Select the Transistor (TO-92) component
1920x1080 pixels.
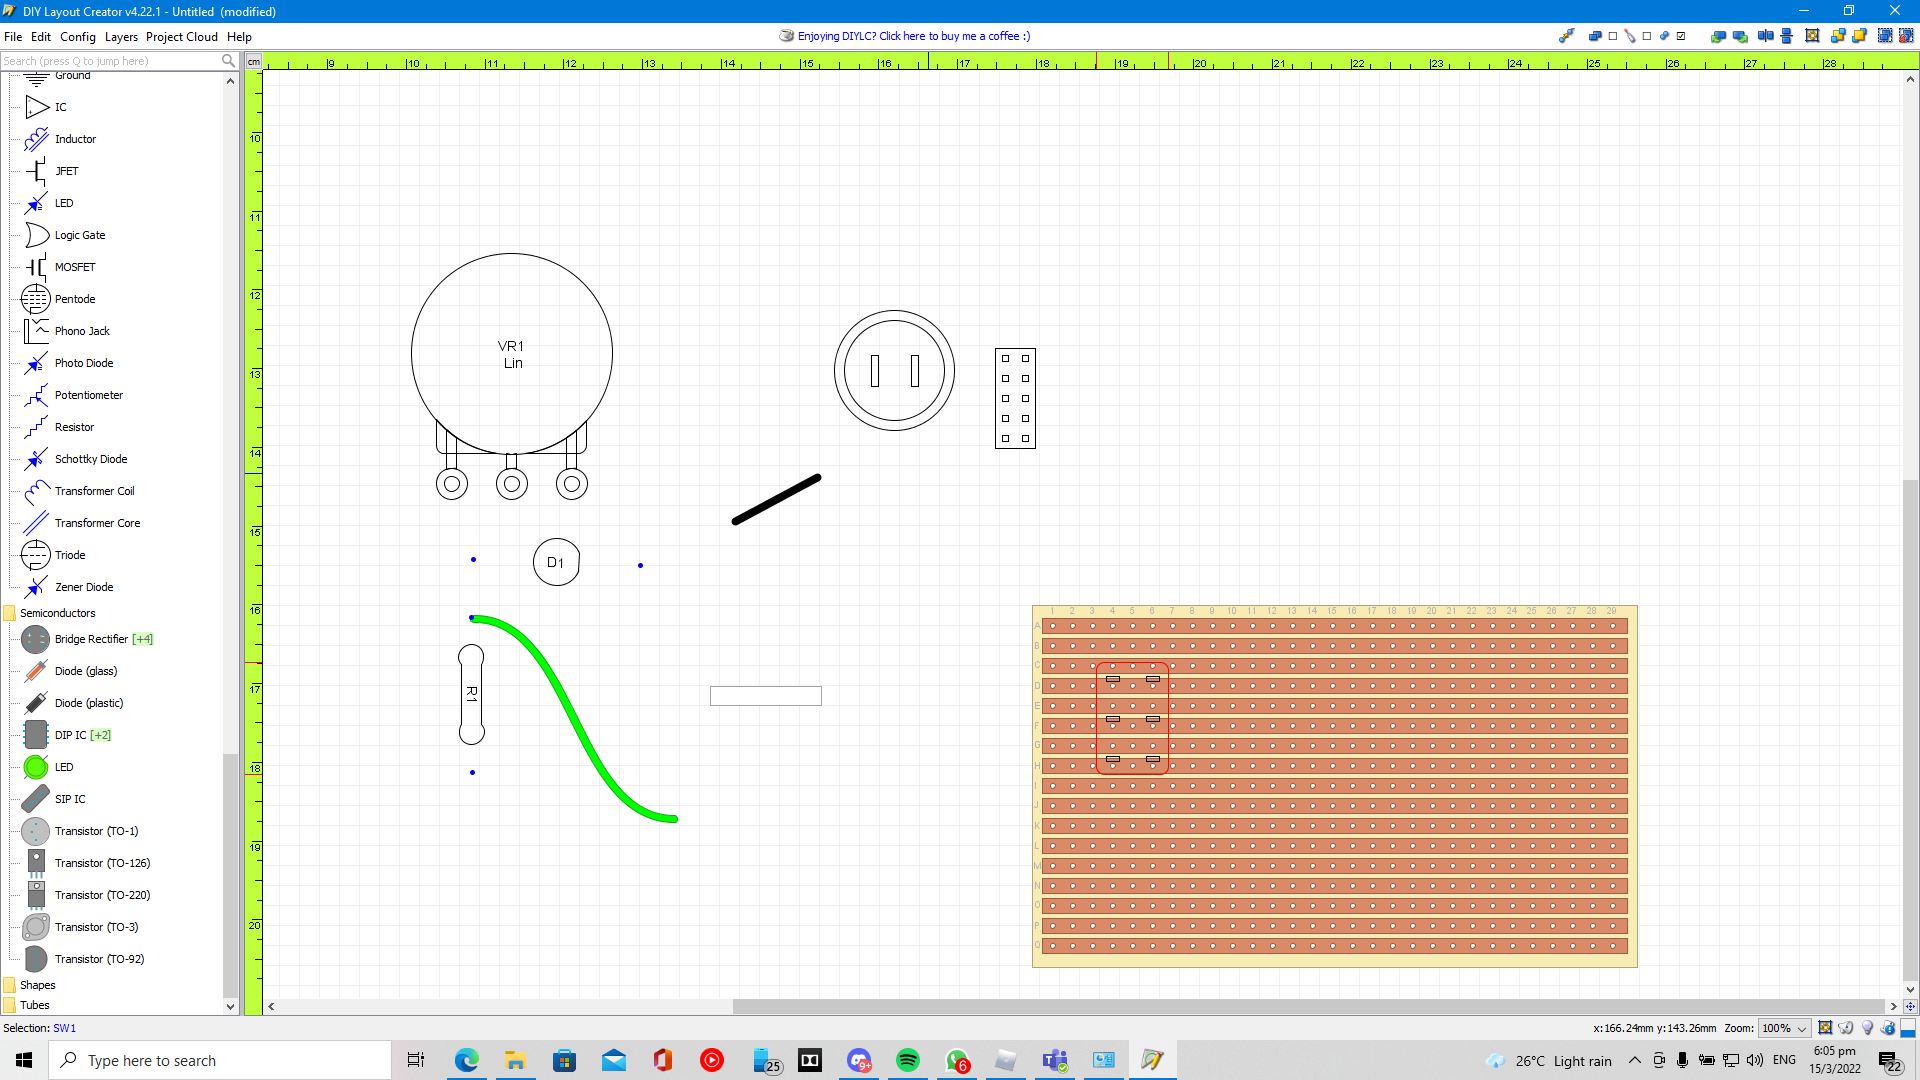click(105, 959)
